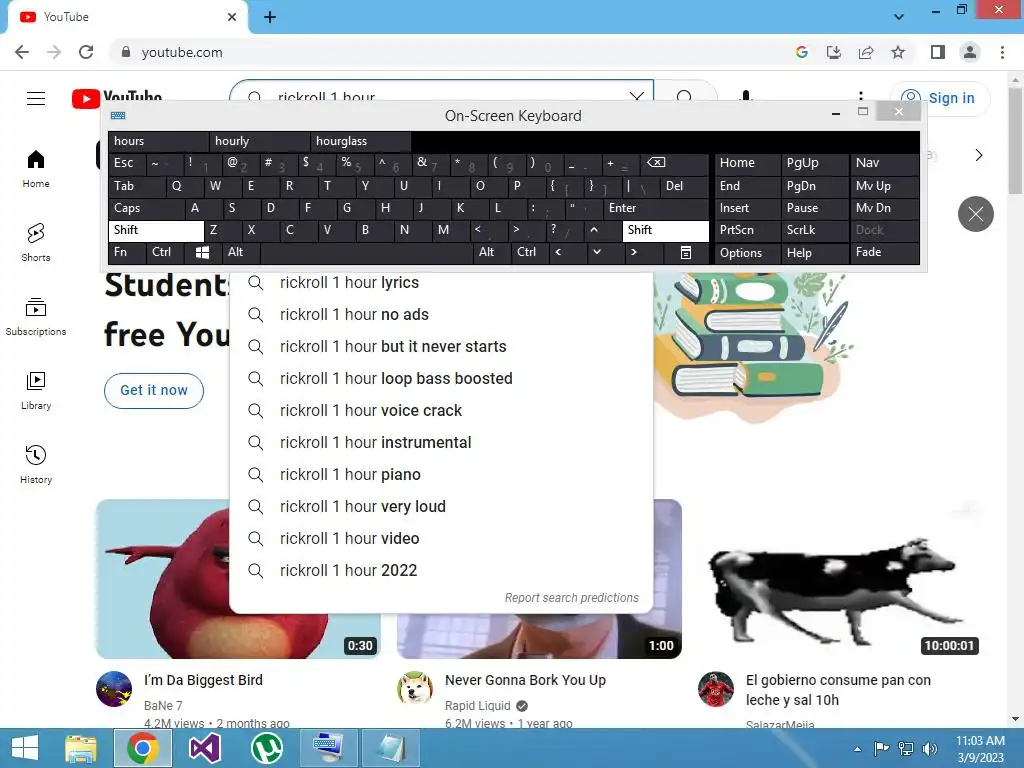The image size is (1024, 768).
Task: Click Report search predictions link
Action: coord(571,598)
